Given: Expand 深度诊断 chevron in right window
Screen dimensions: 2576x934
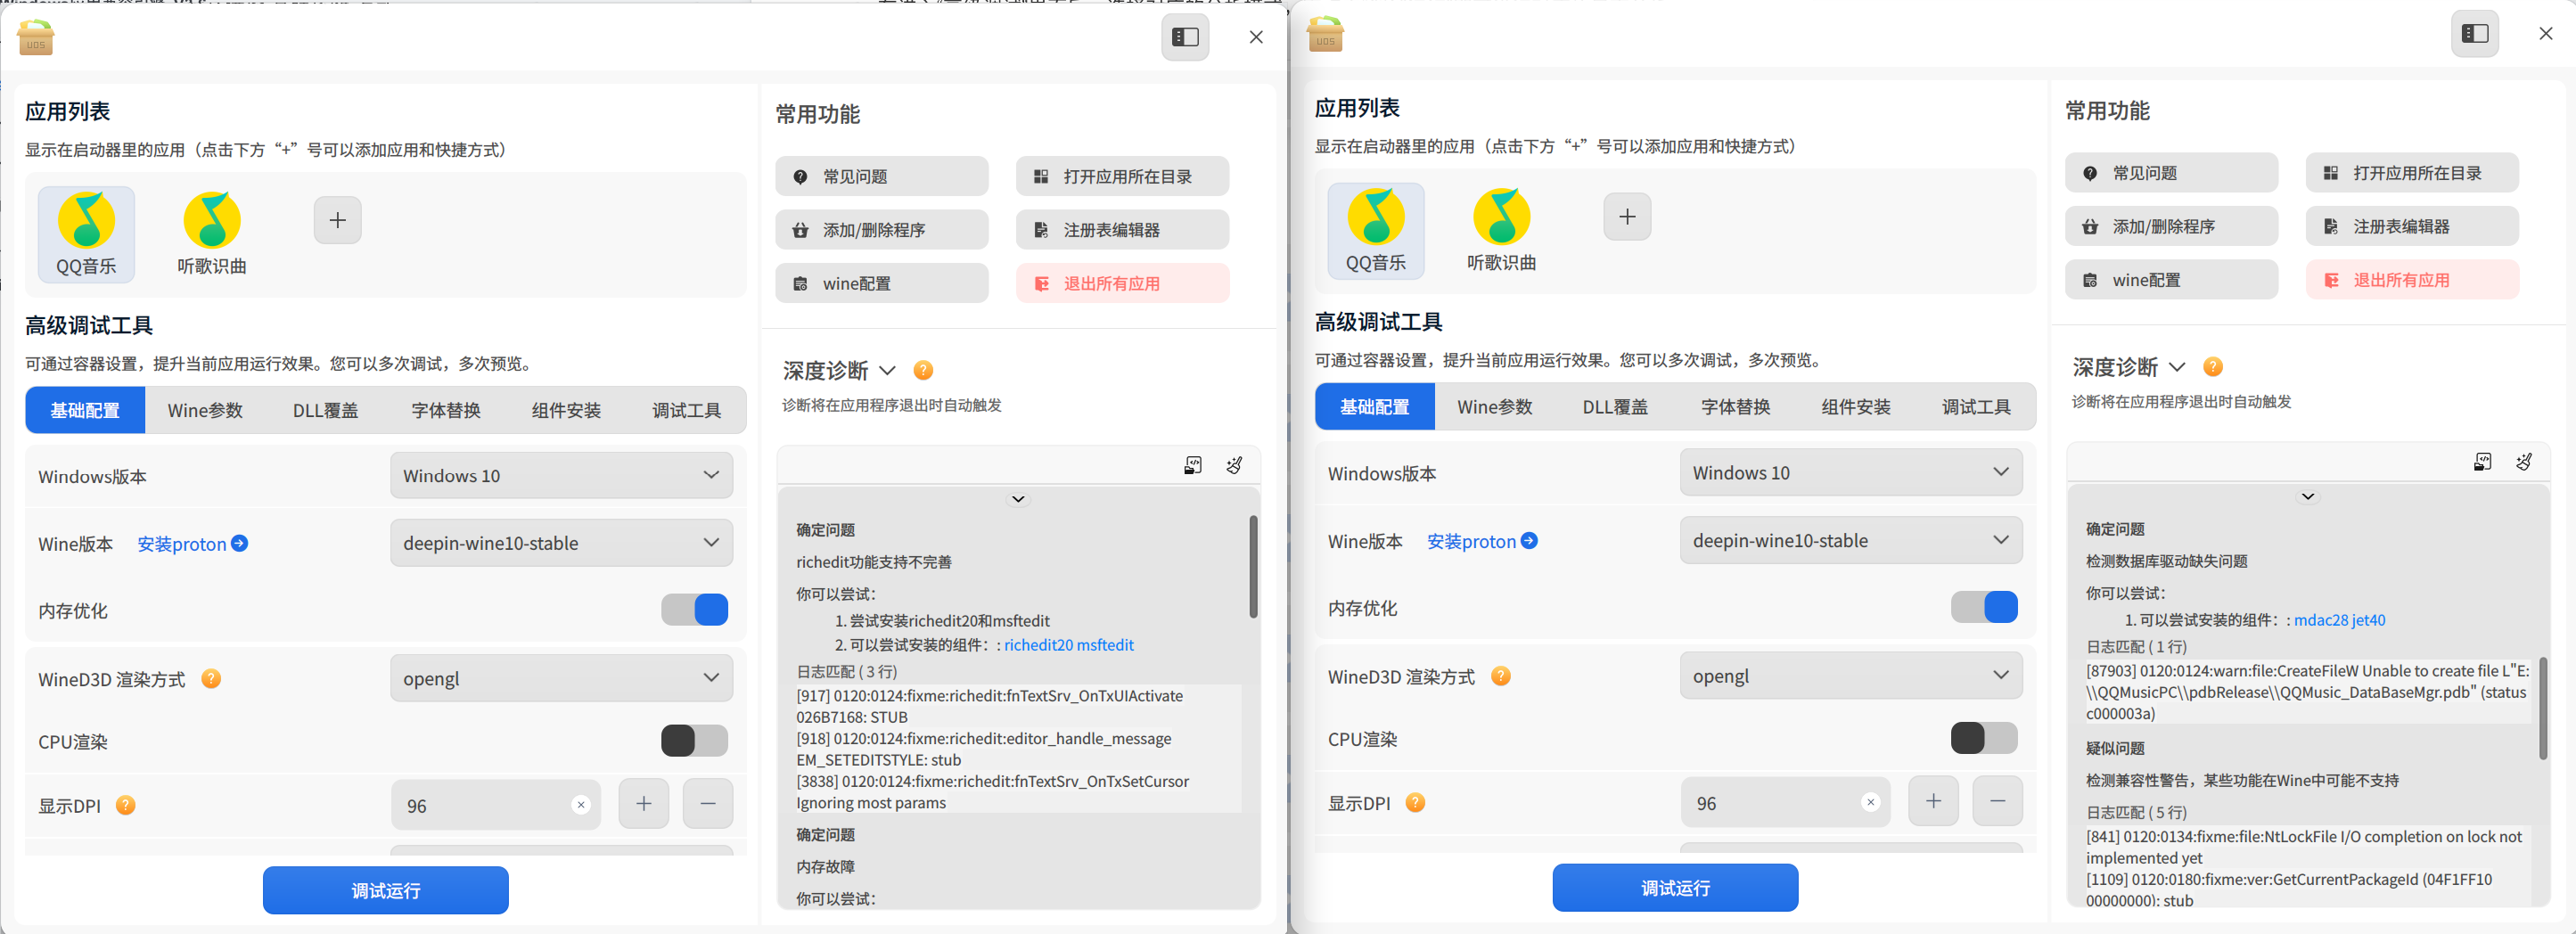Looking at the screenshot, I should [x=2177, y=368].
